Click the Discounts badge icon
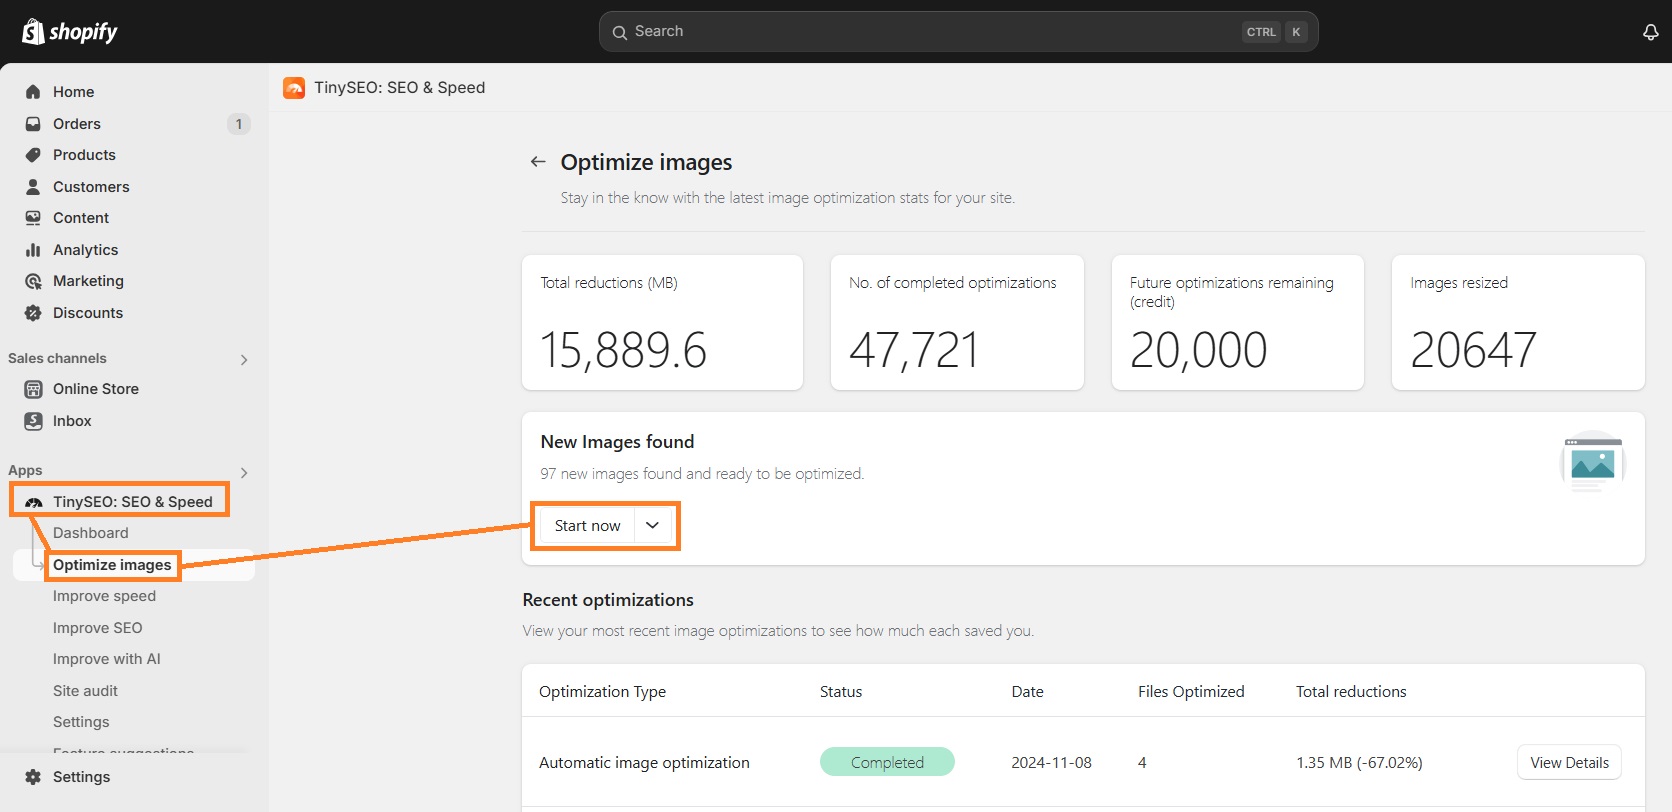 click(33, 313)
